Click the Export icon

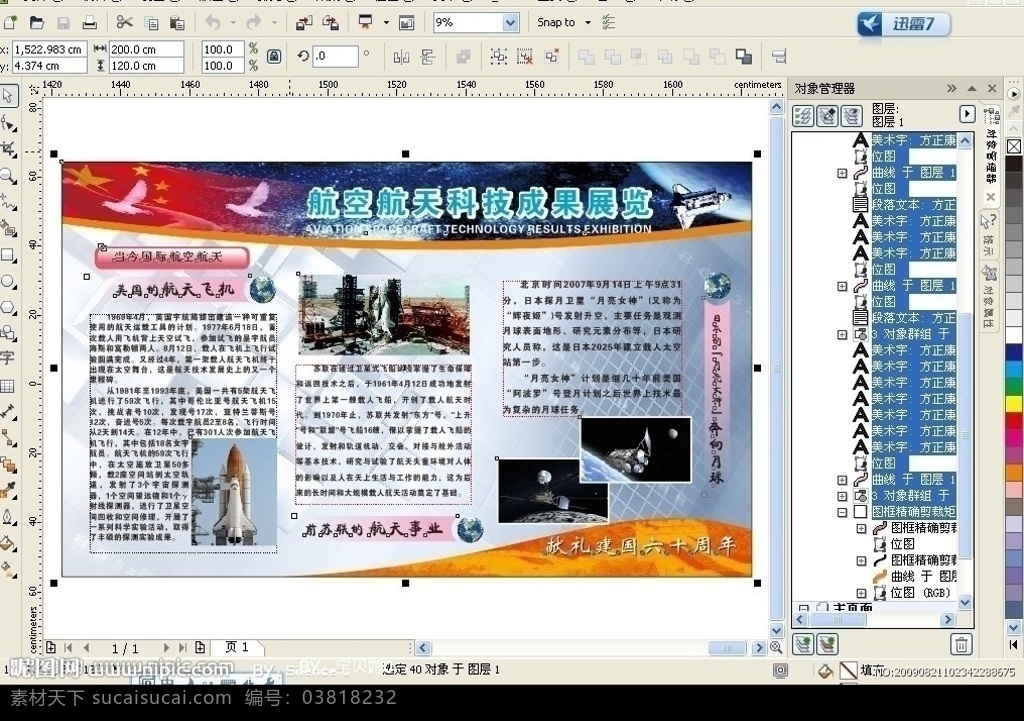(x=330, y=23)
